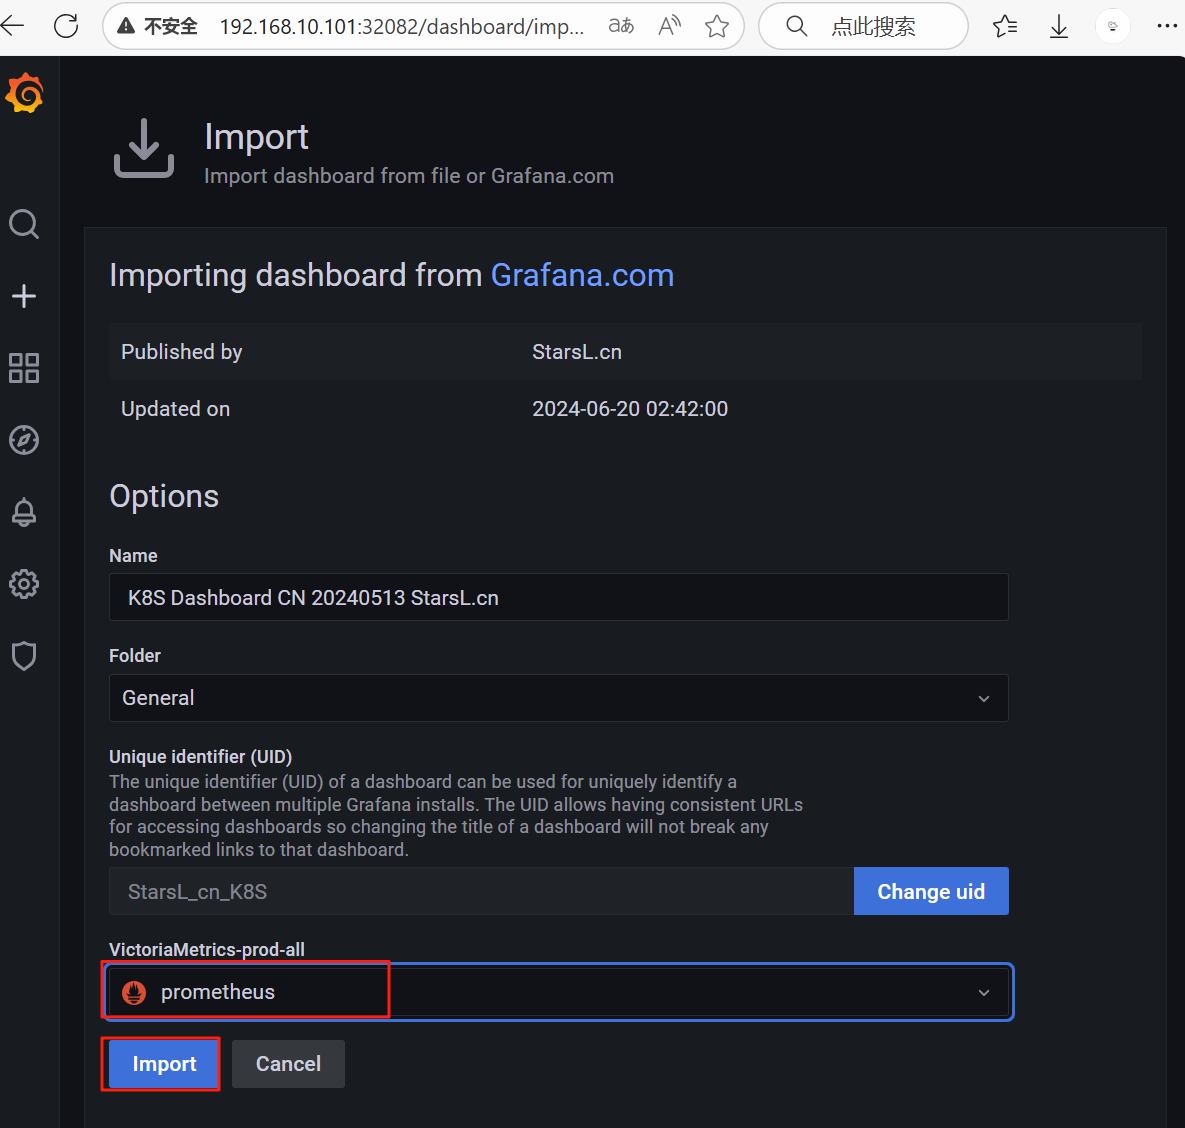Open the Configuration gear icon in sidebar

(24, 584)
